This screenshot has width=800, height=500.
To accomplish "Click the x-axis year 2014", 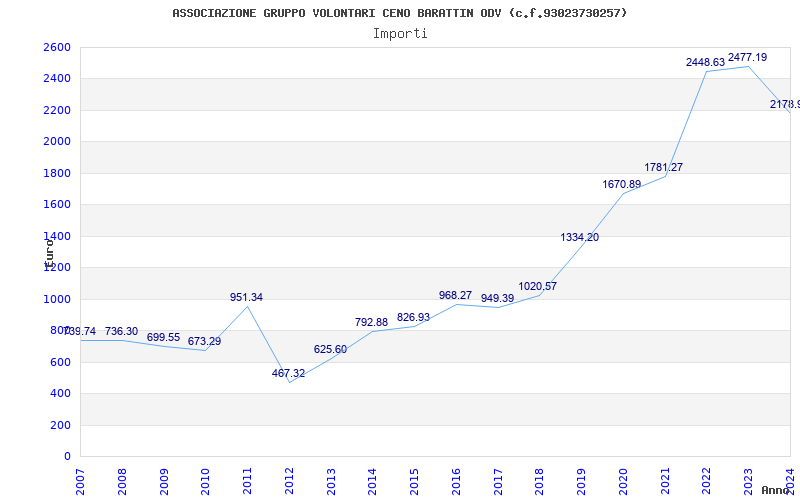I will pos(372,482).
